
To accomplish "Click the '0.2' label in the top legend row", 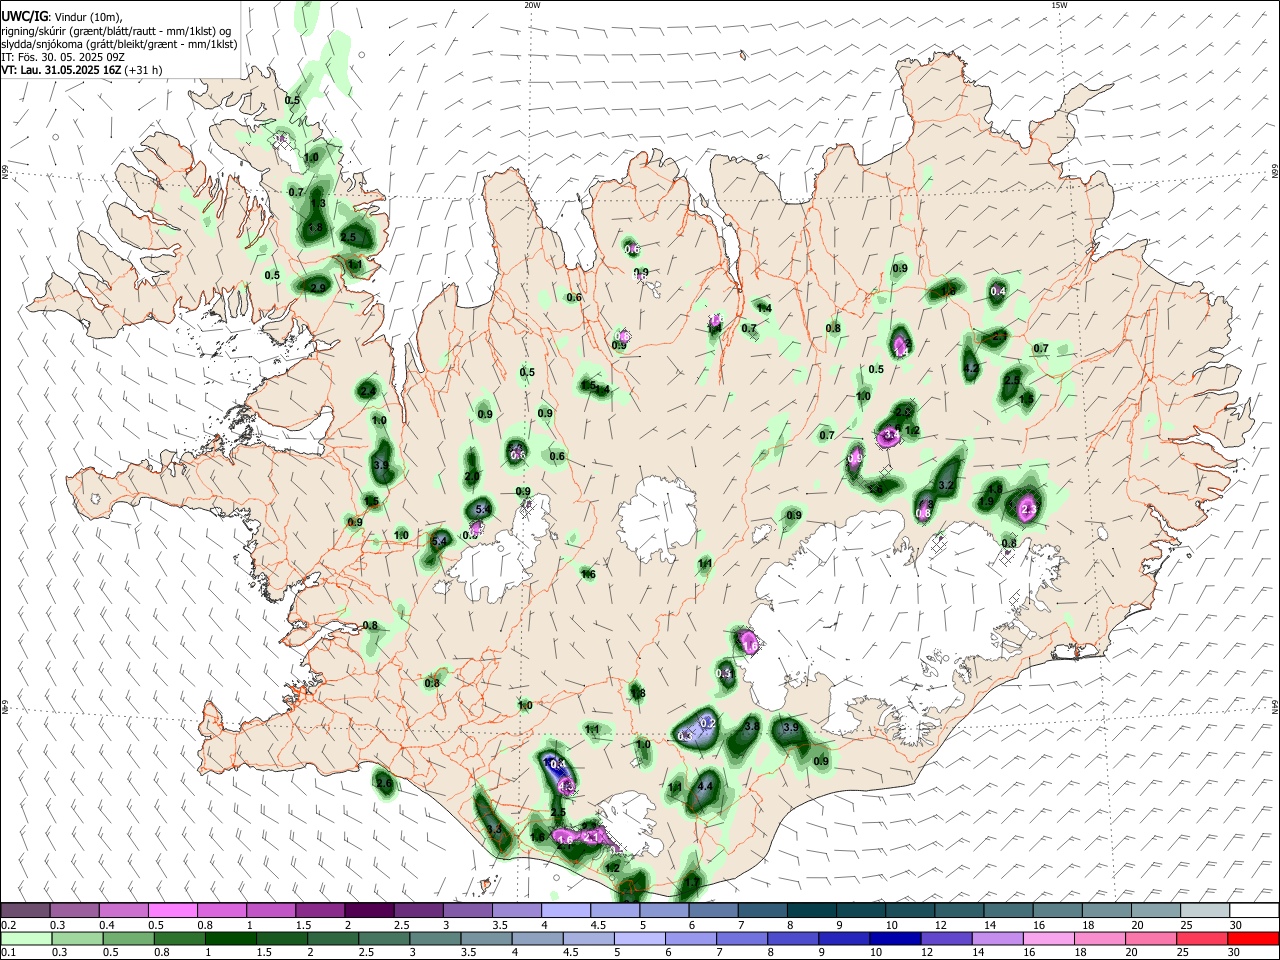I will pyautogui.click(x=8, y=925).
